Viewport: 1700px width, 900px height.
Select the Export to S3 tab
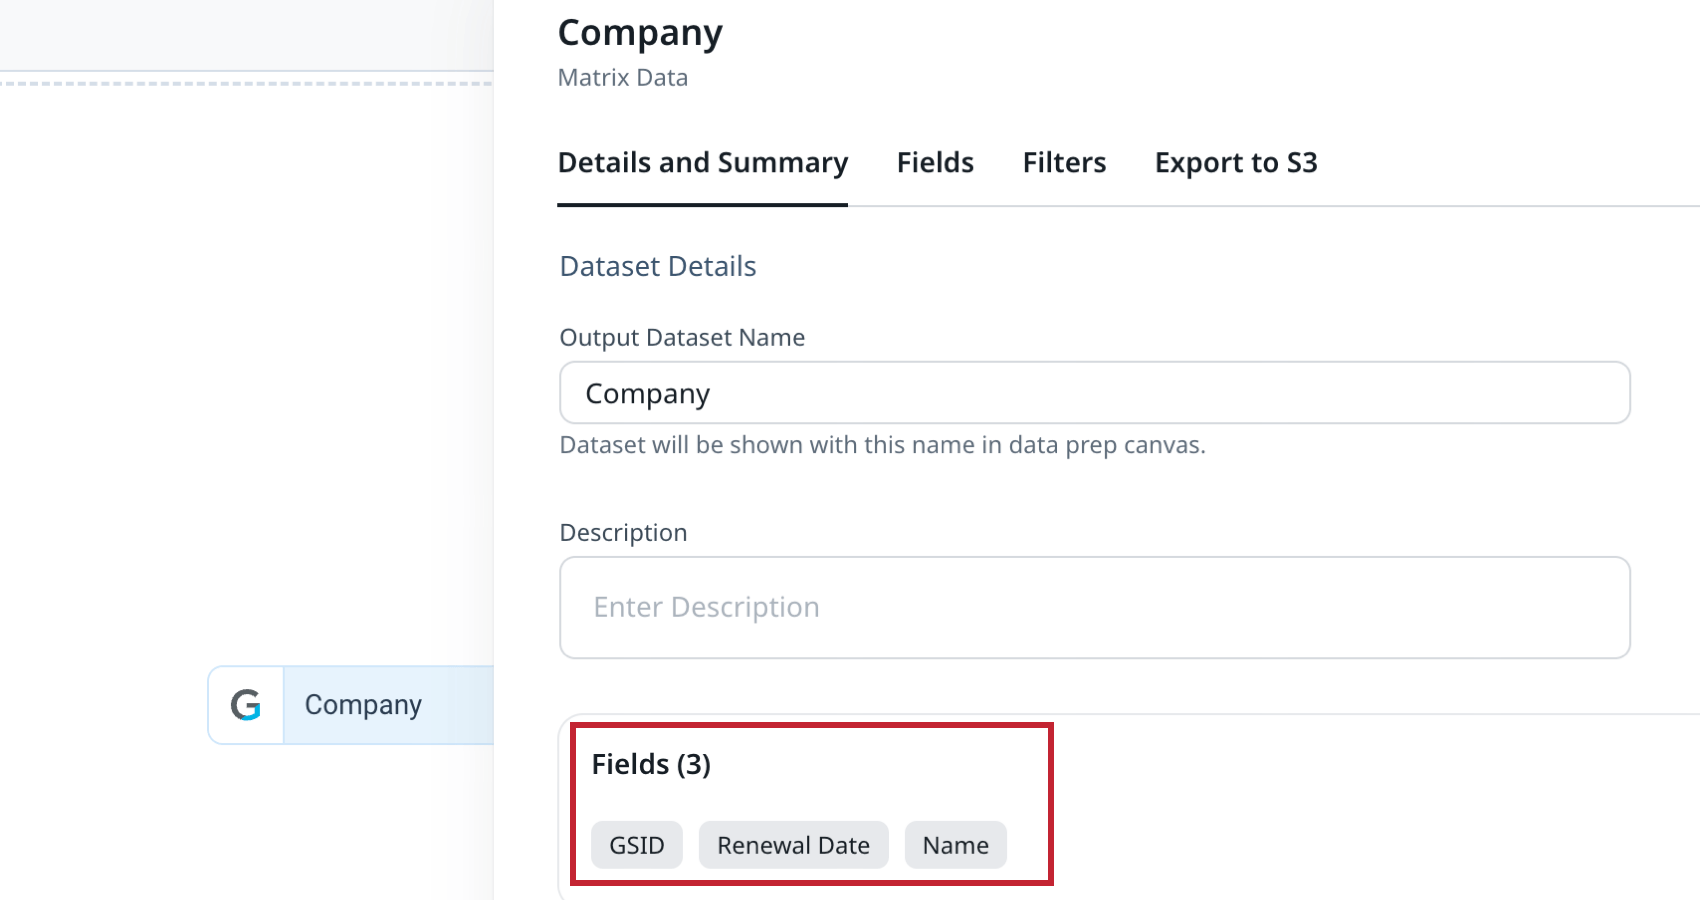tap(1236, 162)
